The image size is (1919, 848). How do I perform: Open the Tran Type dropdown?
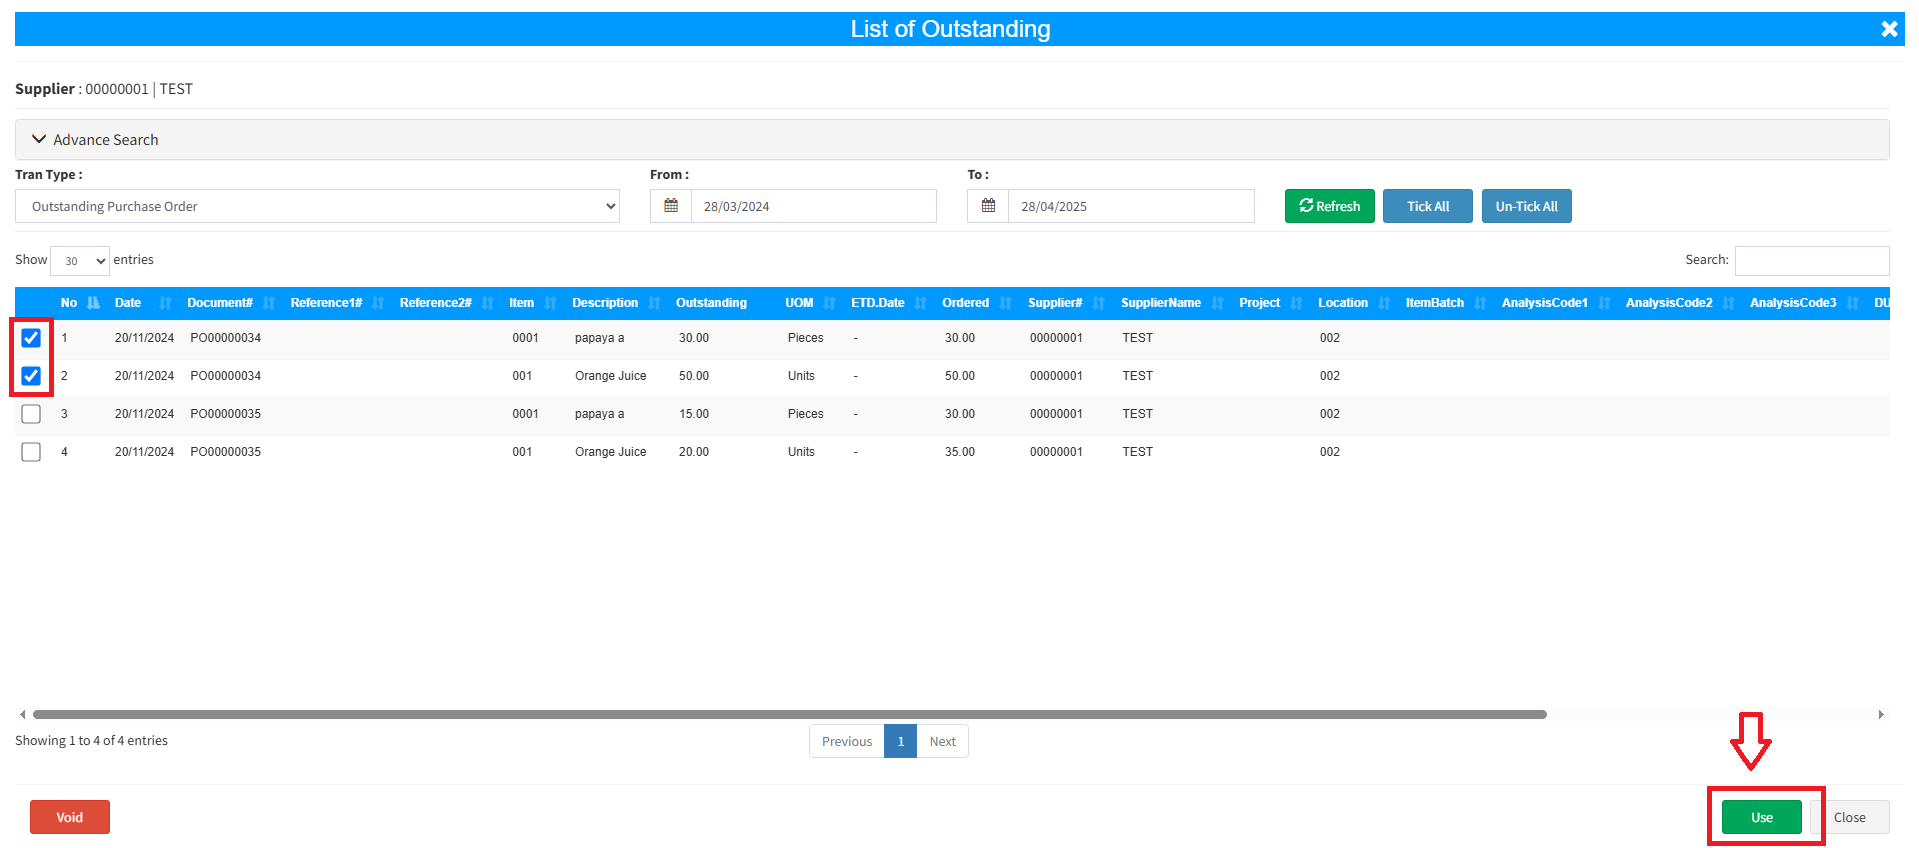pyautogui.click(x=317, y=206)
